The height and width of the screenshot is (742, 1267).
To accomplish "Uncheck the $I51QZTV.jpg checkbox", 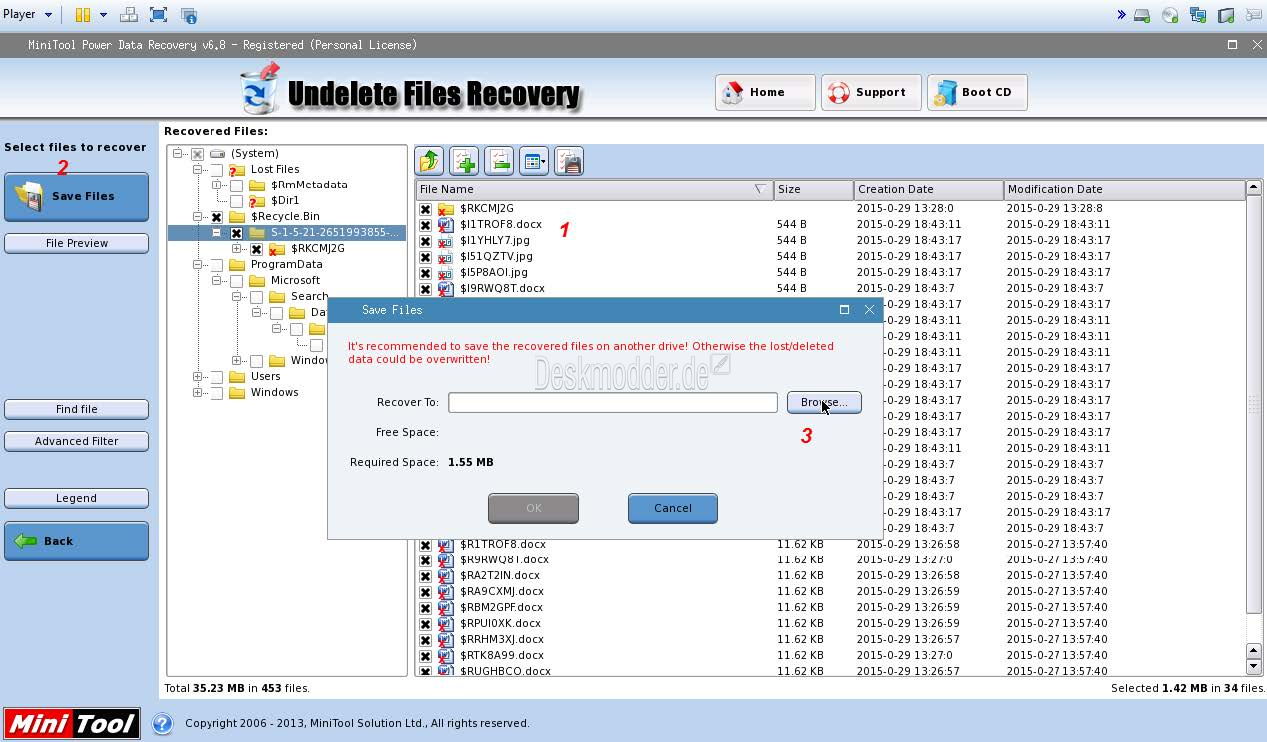I will click(425, 257).
